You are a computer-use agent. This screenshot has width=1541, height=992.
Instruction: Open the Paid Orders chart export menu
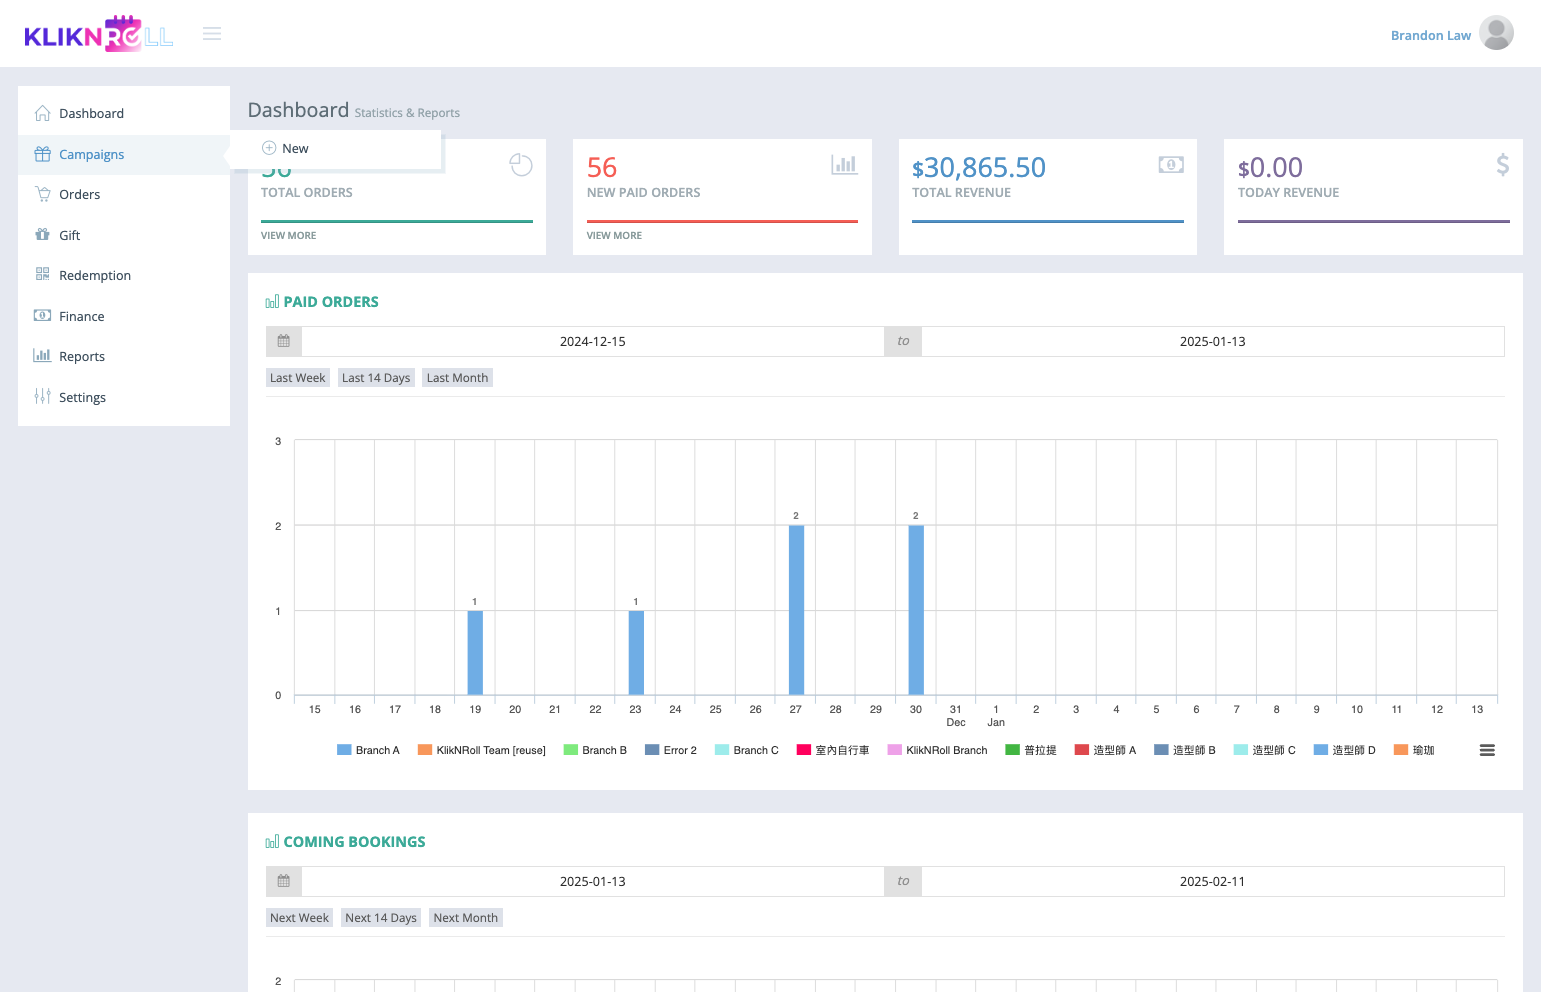click(x=1487, y=750)
